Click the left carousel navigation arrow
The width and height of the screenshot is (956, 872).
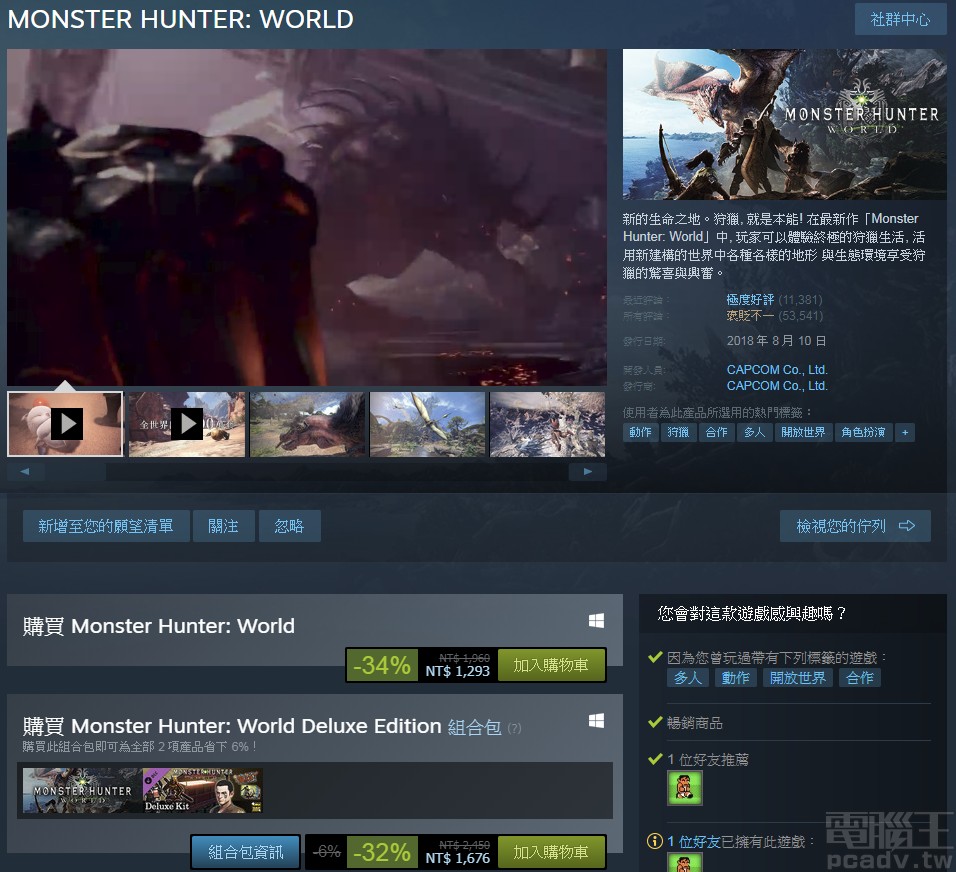[x=25, y=471]
